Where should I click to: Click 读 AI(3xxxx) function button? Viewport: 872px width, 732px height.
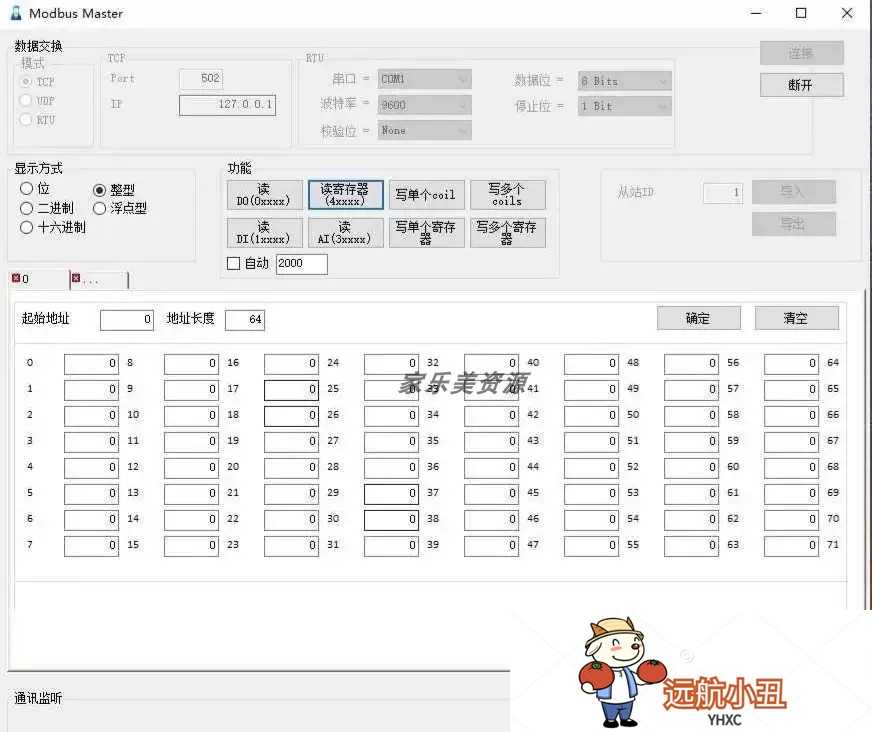346,233
